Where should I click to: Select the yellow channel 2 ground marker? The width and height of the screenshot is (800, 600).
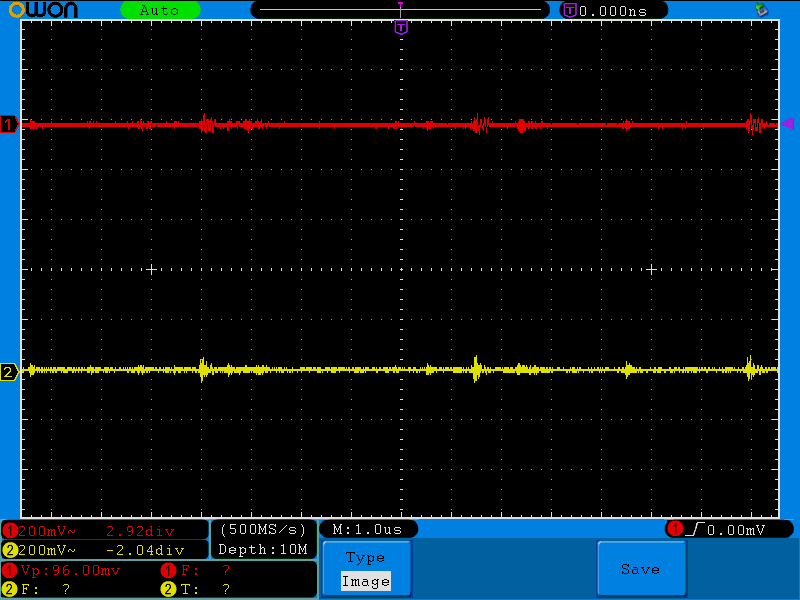[9, 372]
